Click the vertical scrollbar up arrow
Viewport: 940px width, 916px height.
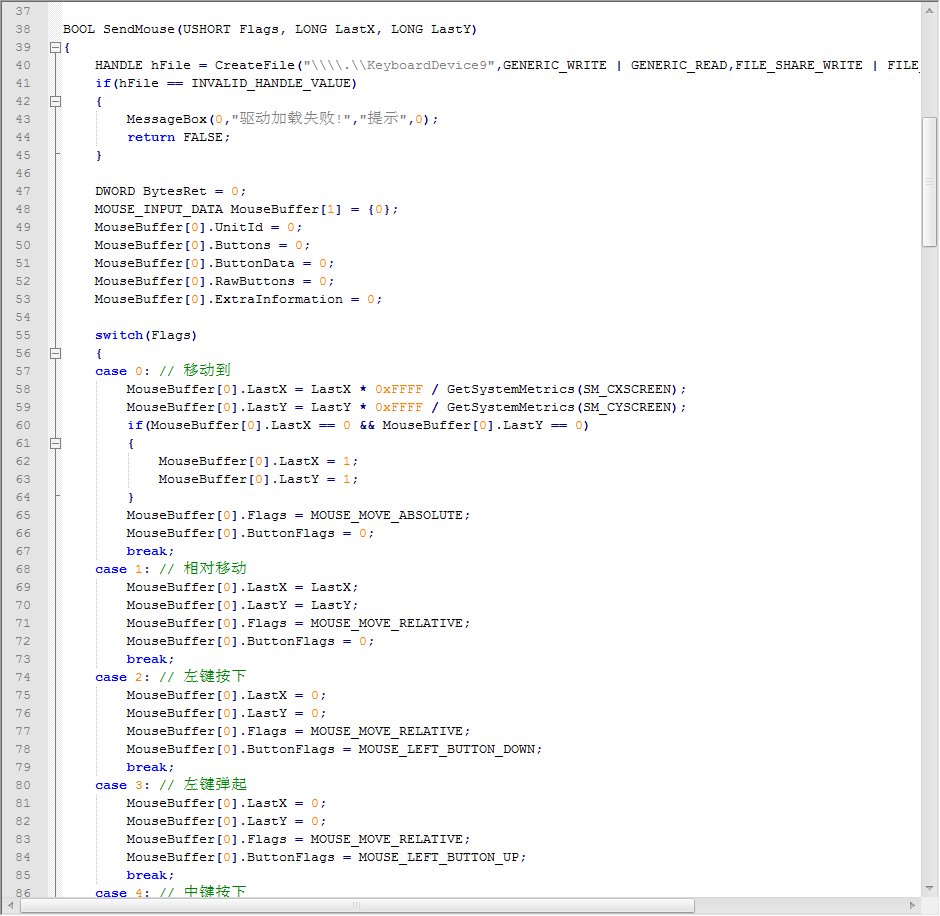click(929, 9)
